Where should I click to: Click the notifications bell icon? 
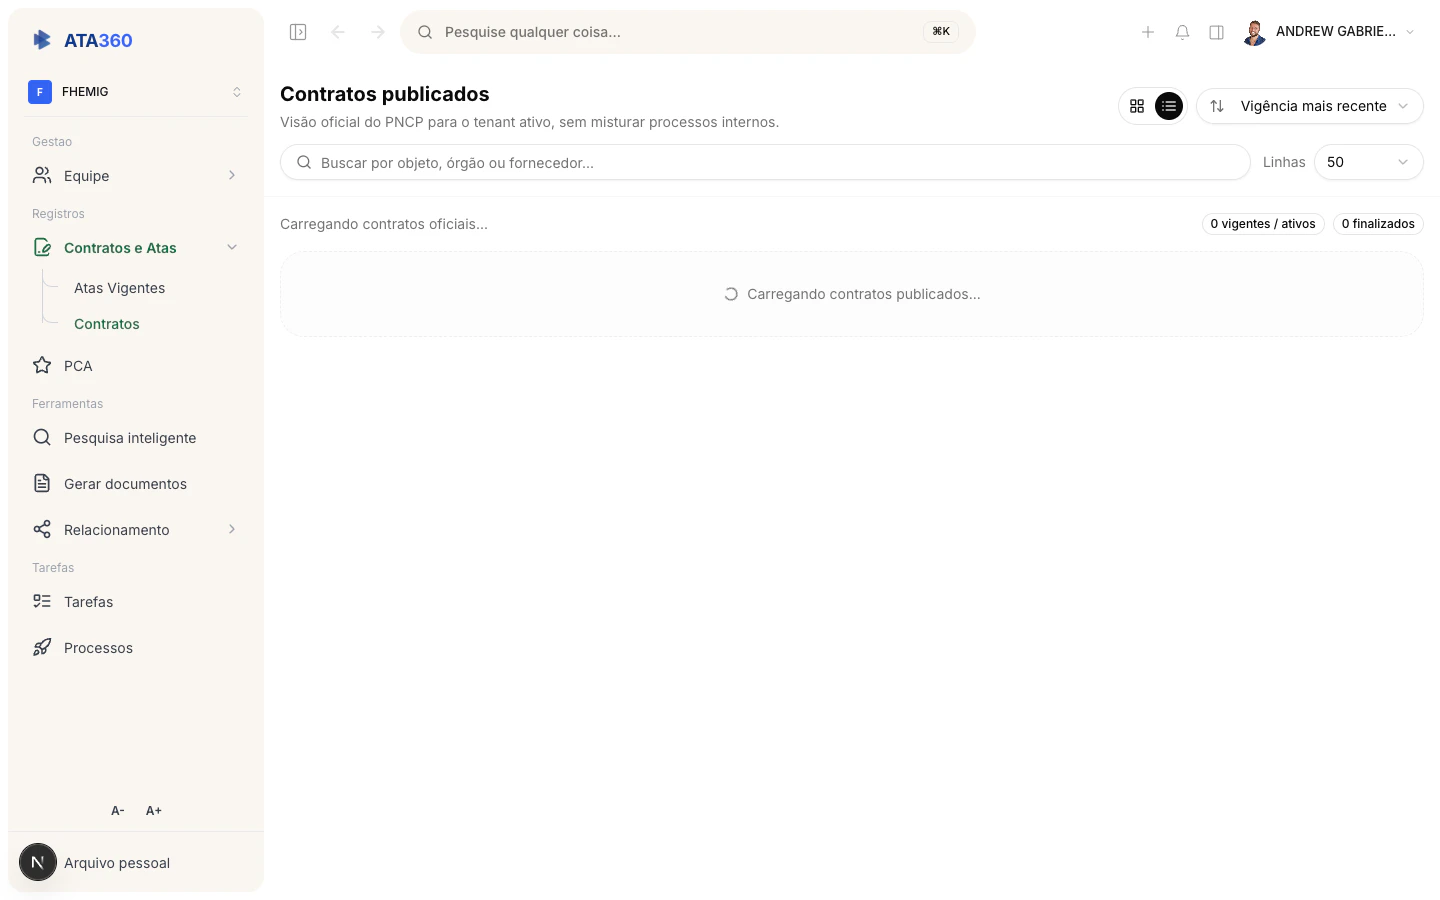point(1182,31)
